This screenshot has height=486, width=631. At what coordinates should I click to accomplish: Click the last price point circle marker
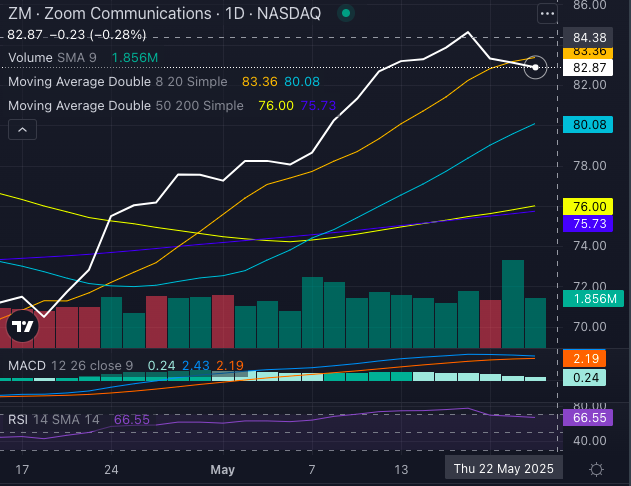click(x=535, y=67)
